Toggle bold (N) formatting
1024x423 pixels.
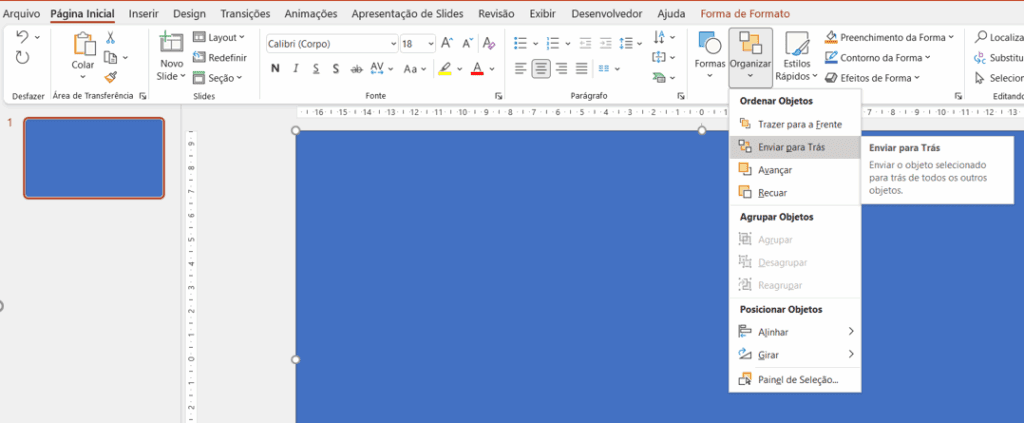click(275, 69)
